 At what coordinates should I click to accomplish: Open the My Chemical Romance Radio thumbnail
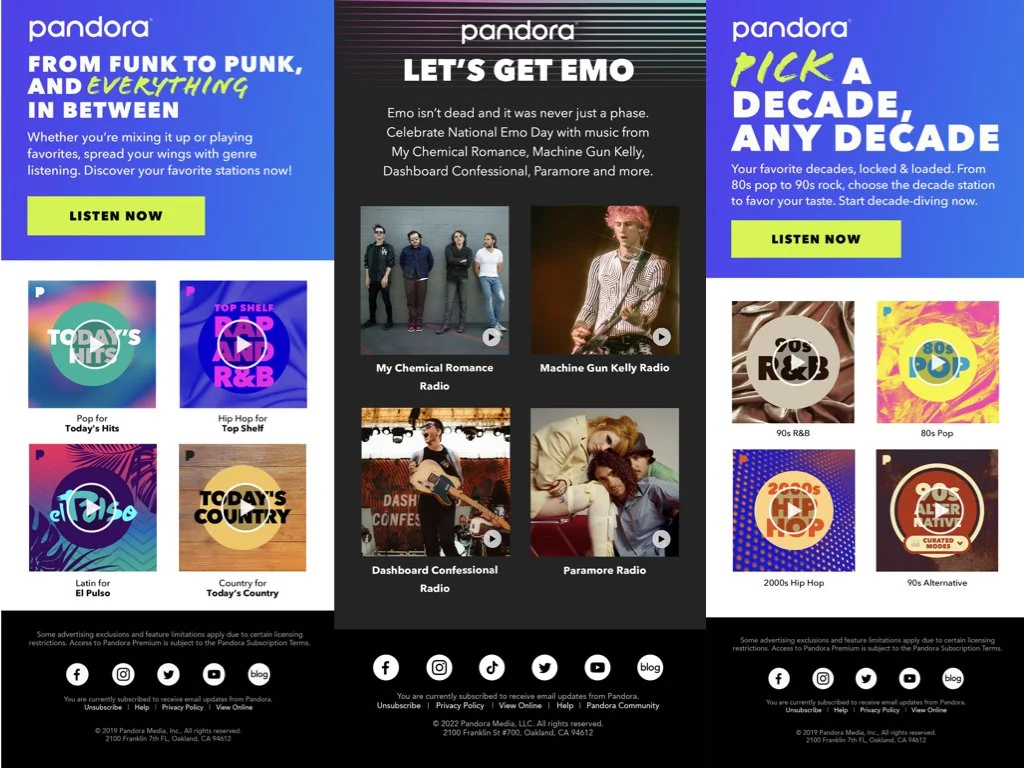tap(435, 280)
